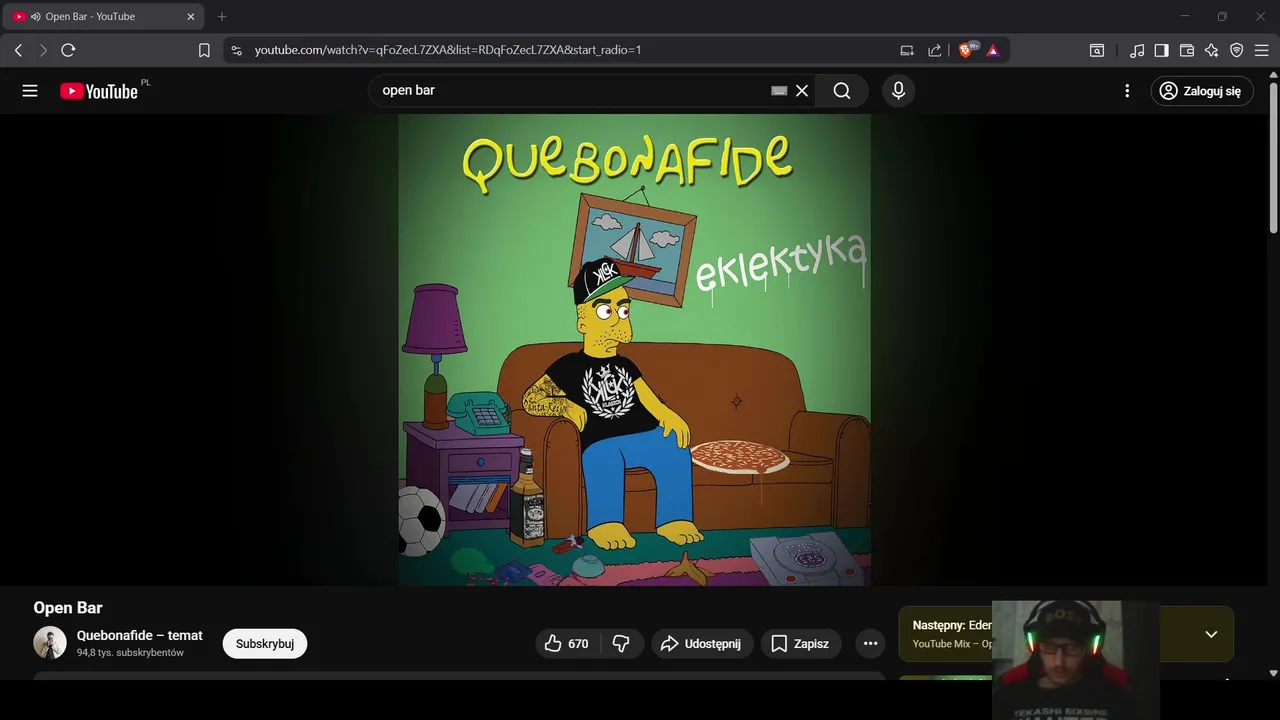
Task: Share the video via Udostępnij
Action: (x=702, y=644)
